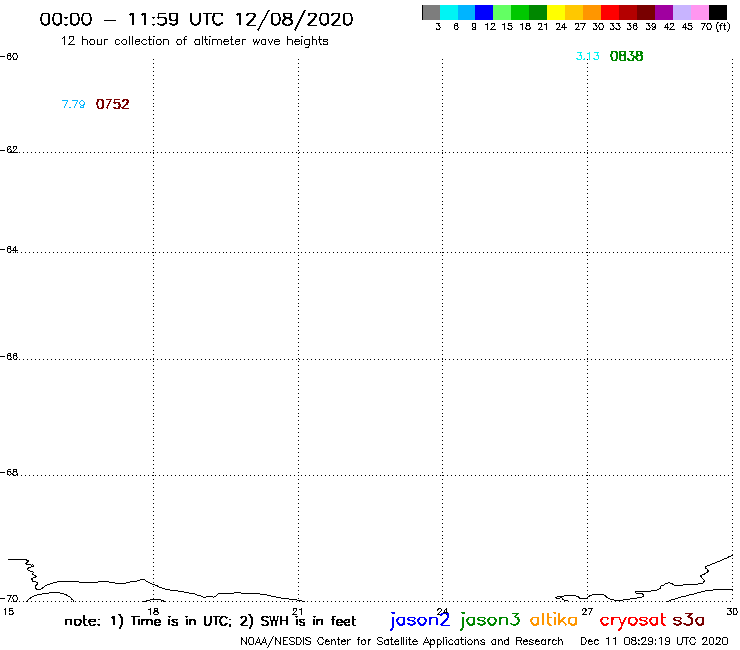
Task: Pick the bright red swatch between 30 and 33
Action: click(x=610, y=12)
